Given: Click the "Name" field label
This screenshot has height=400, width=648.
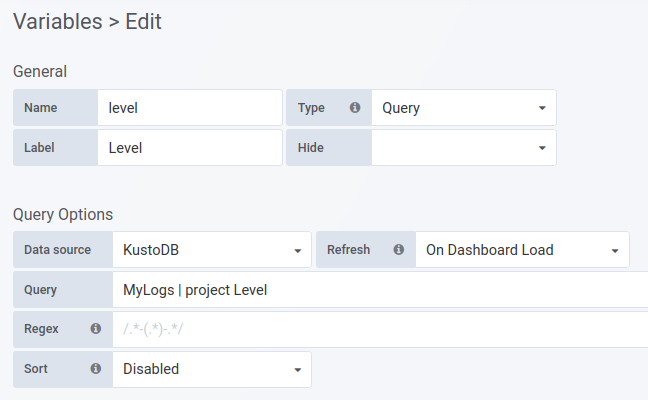Looking at the screenshot, I should coord(41,108).
